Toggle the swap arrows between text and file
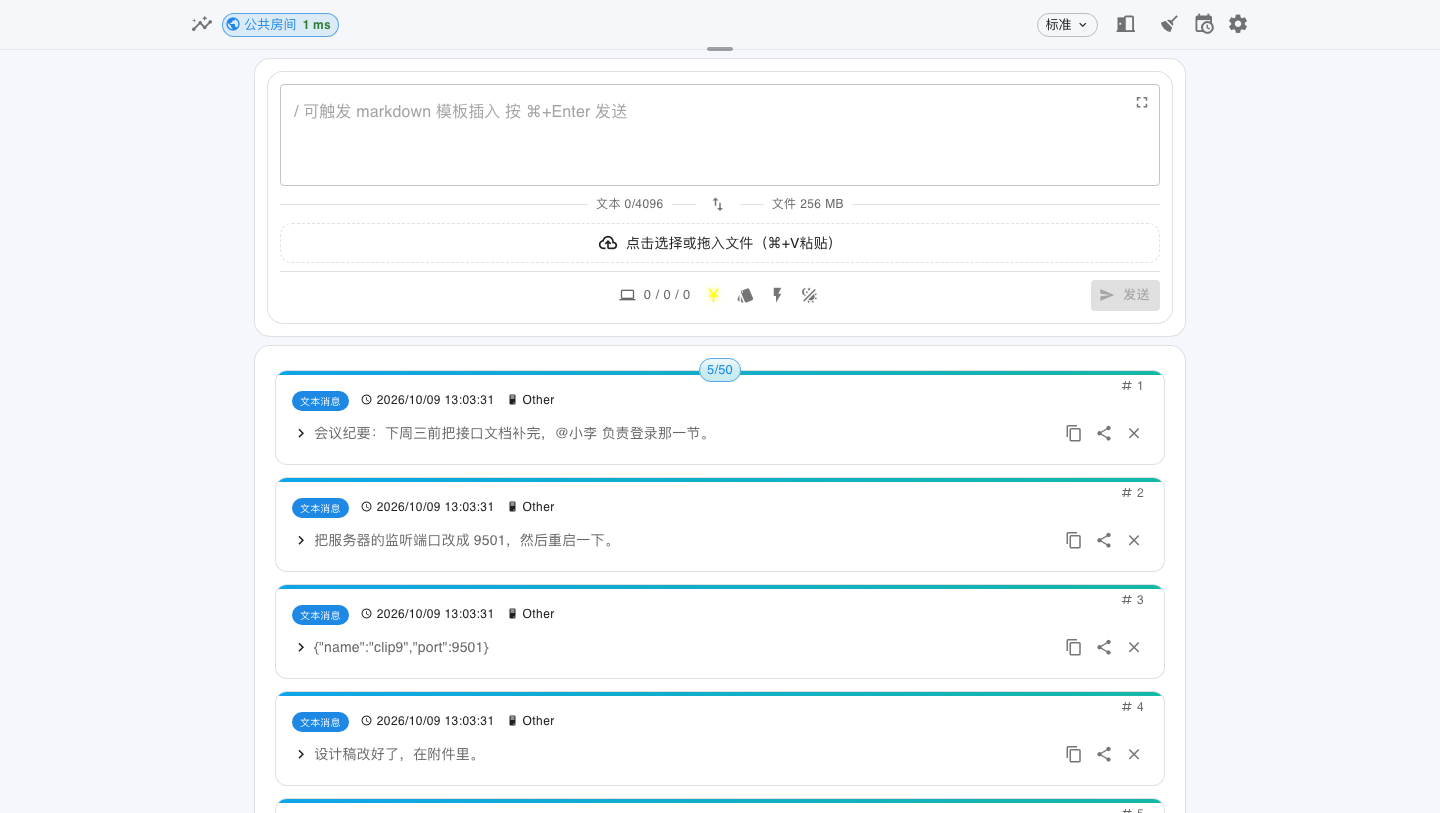The height and width of the screenshot is (813, 1440). click(x=717, y=204)
